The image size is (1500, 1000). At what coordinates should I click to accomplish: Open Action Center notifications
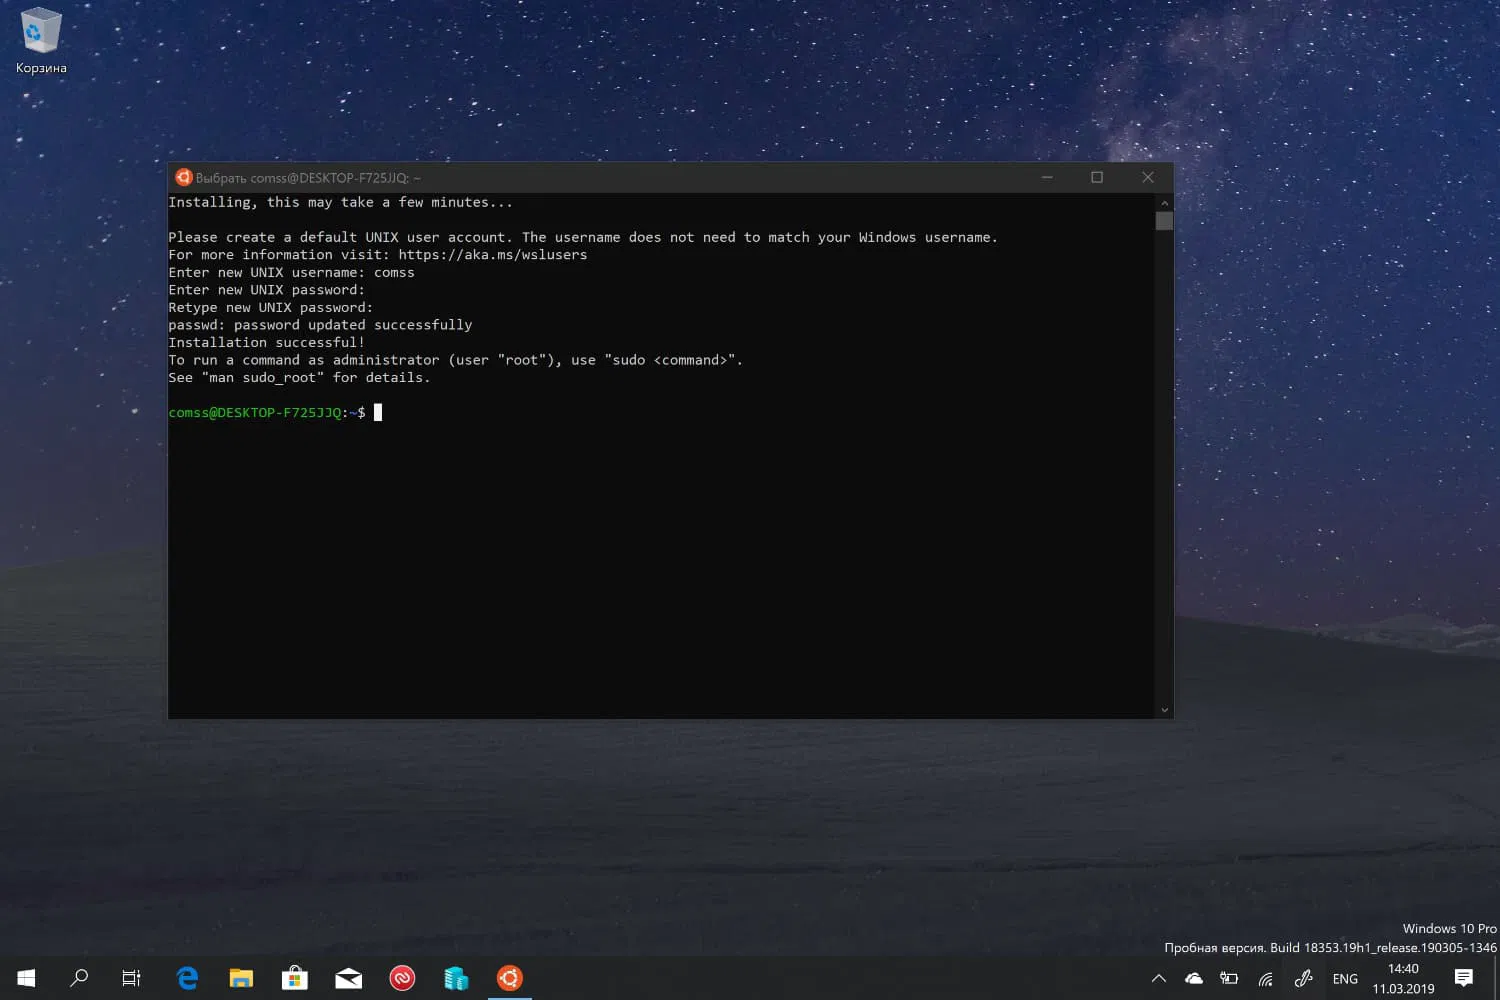pos(1463,978)
